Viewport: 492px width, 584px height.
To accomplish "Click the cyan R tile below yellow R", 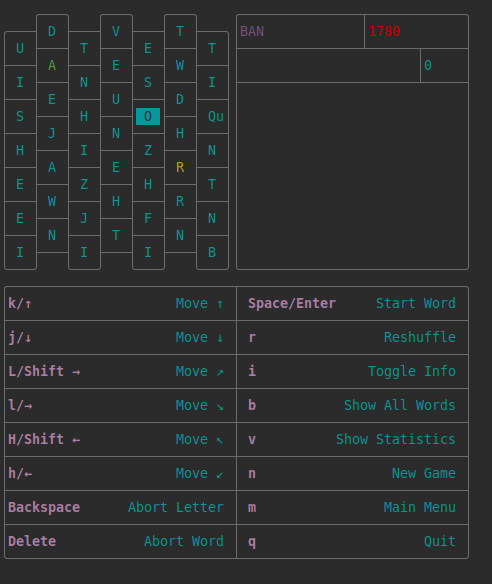I will pyautogui.click(x=180, y=201).
